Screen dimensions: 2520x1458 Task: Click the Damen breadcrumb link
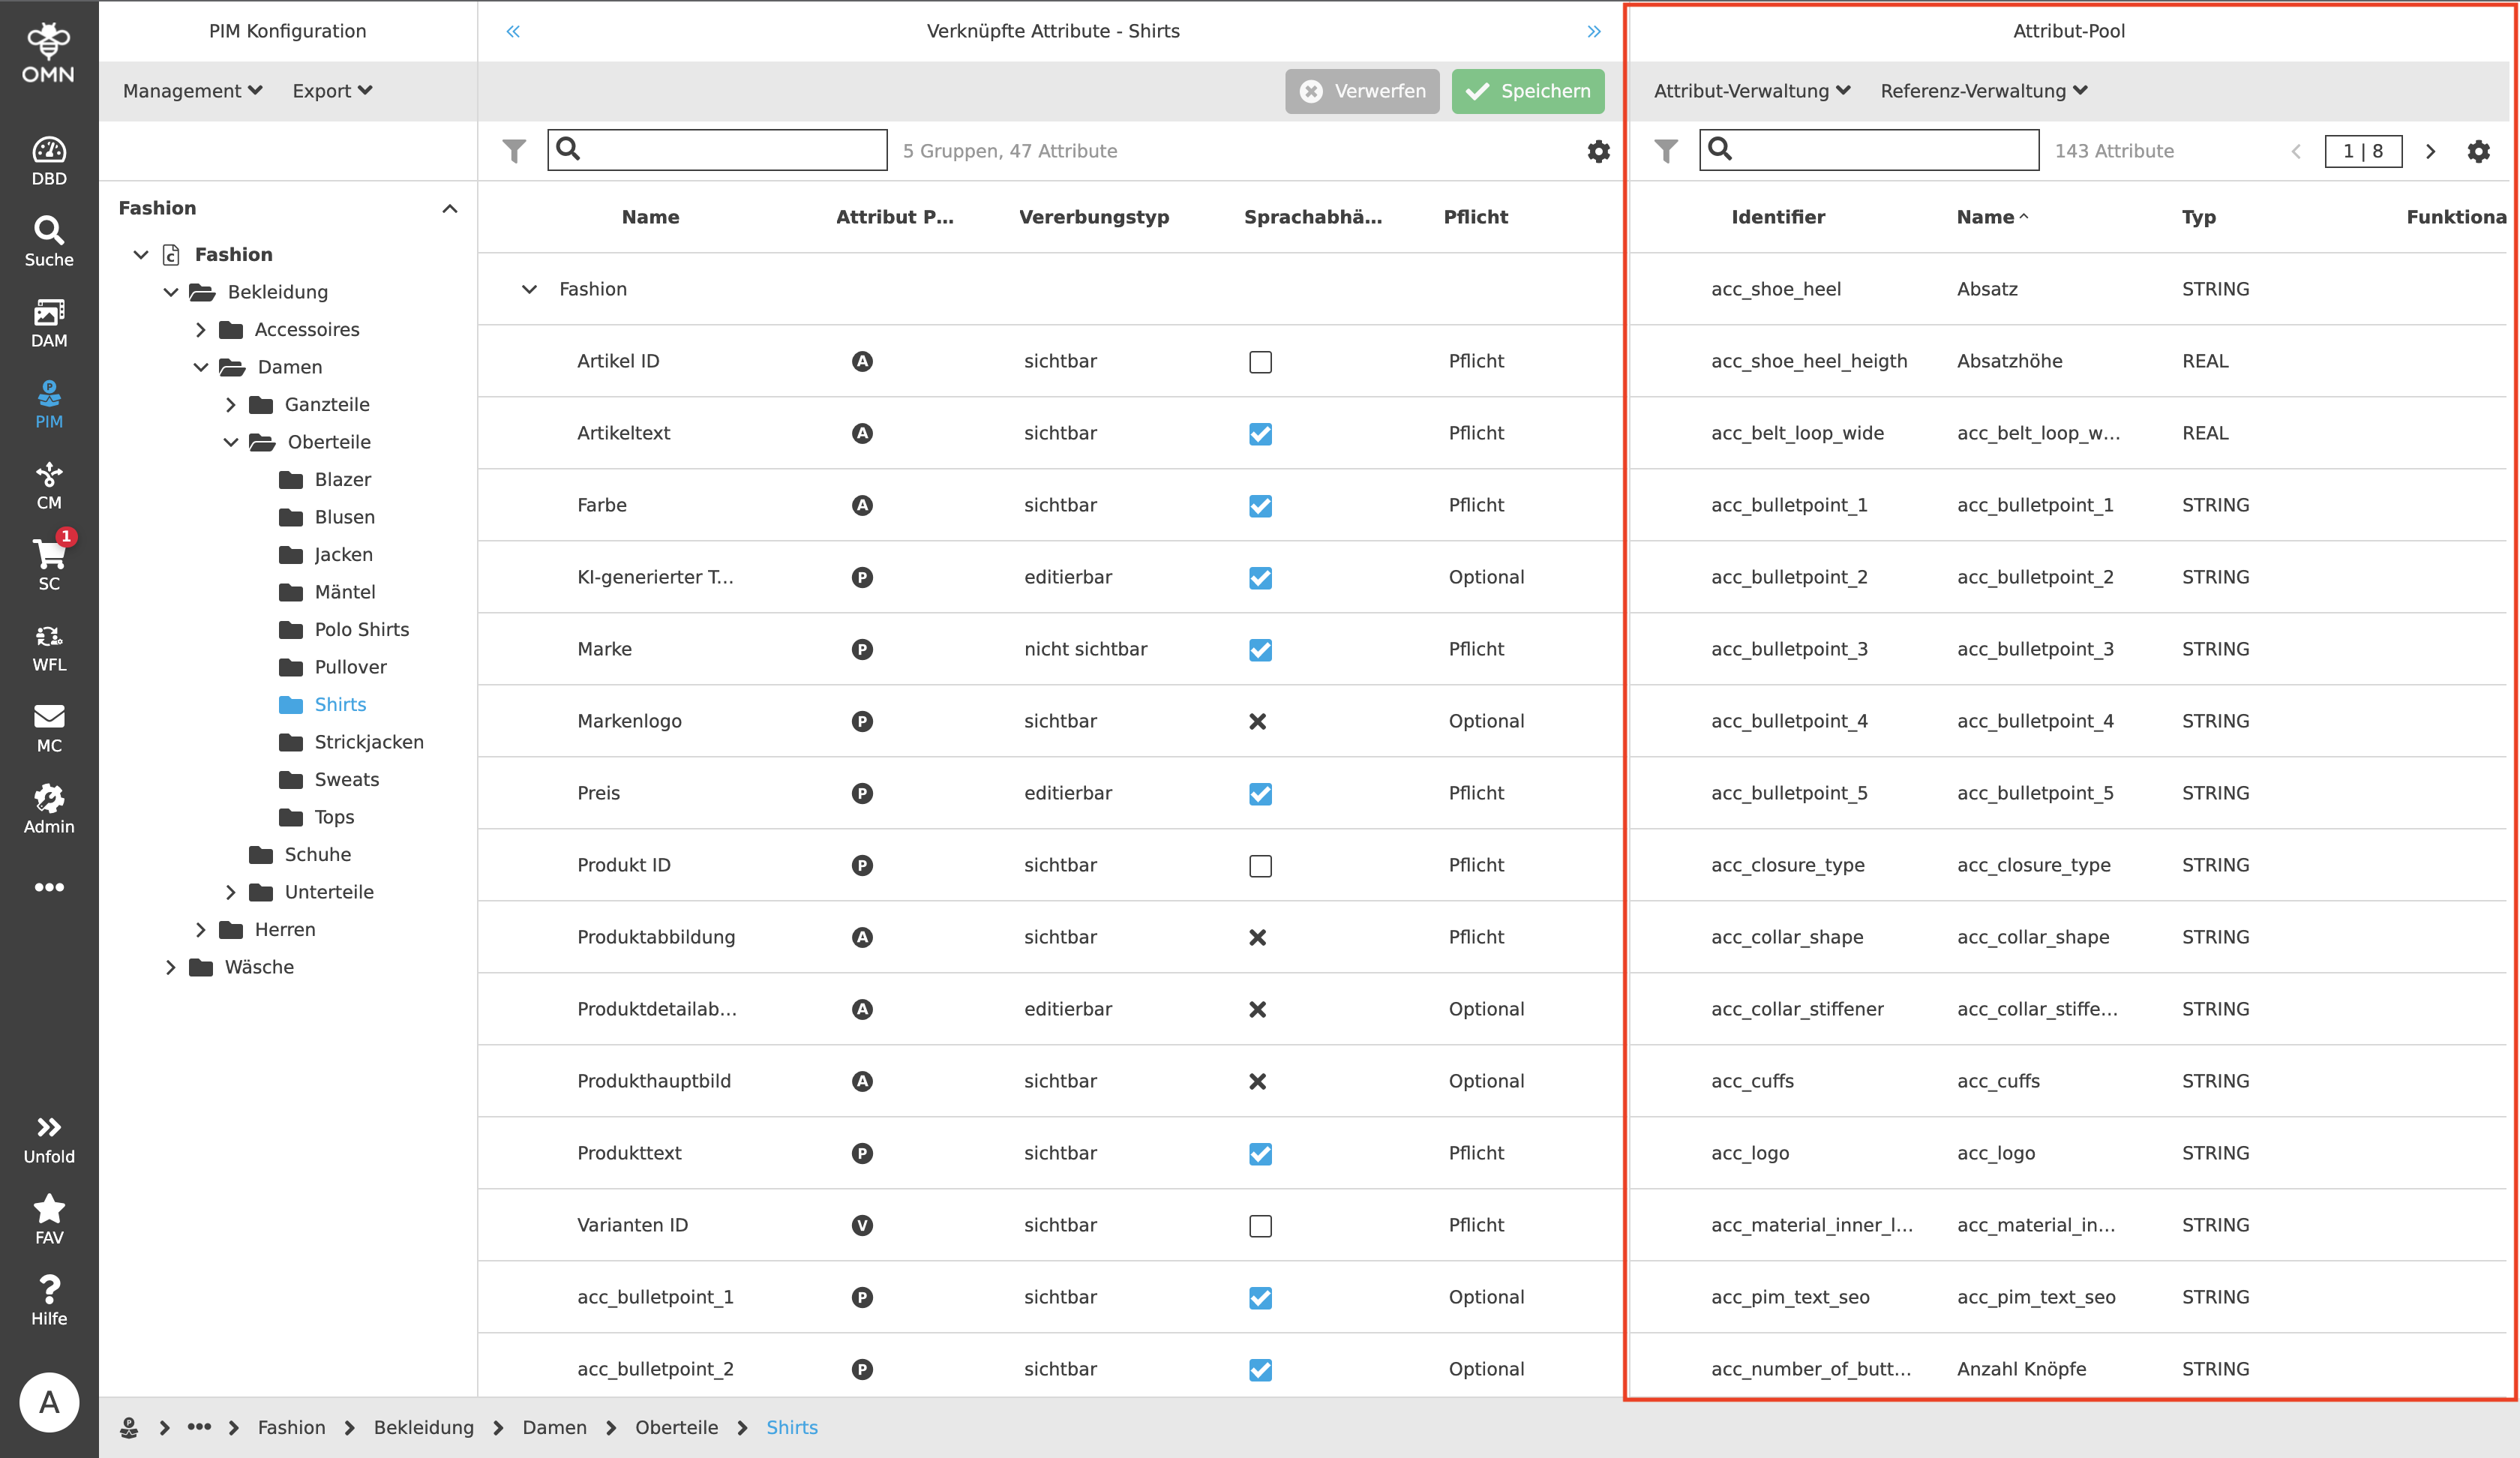pos(554,1427)
